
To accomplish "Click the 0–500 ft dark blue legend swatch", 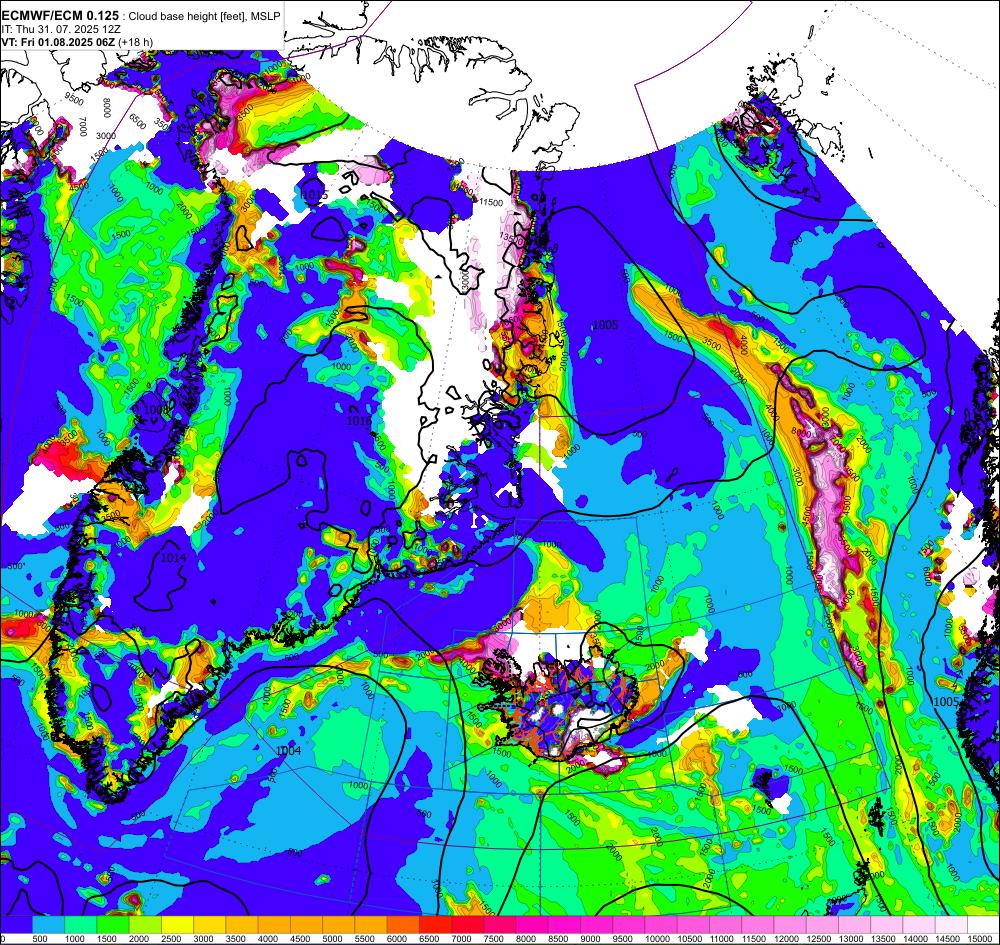I will point(16,925).
